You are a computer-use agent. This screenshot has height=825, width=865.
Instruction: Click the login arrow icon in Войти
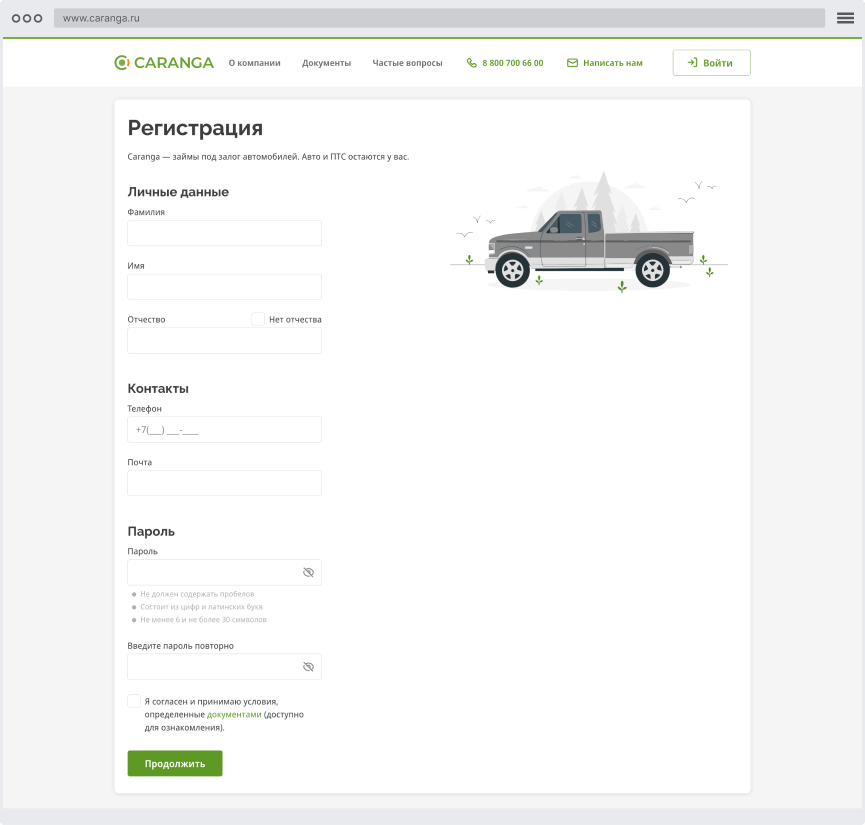point(692,63)
